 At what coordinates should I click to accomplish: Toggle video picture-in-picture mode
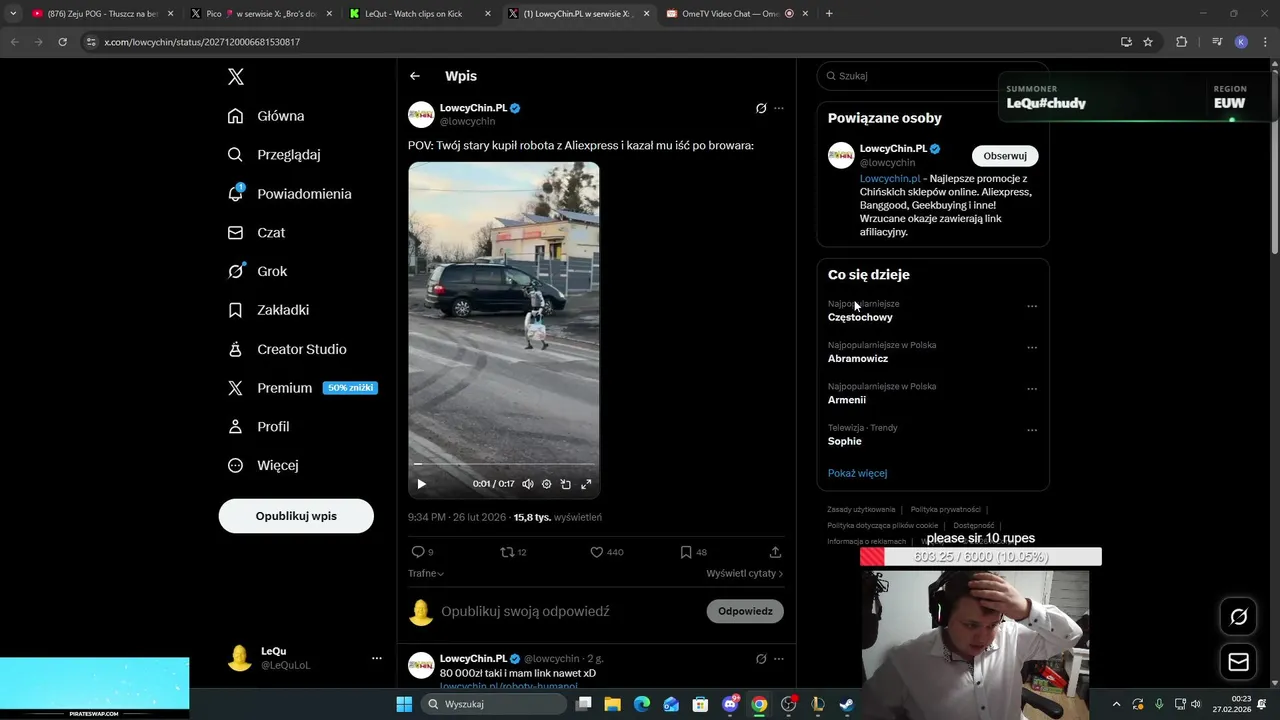(566, 484)
